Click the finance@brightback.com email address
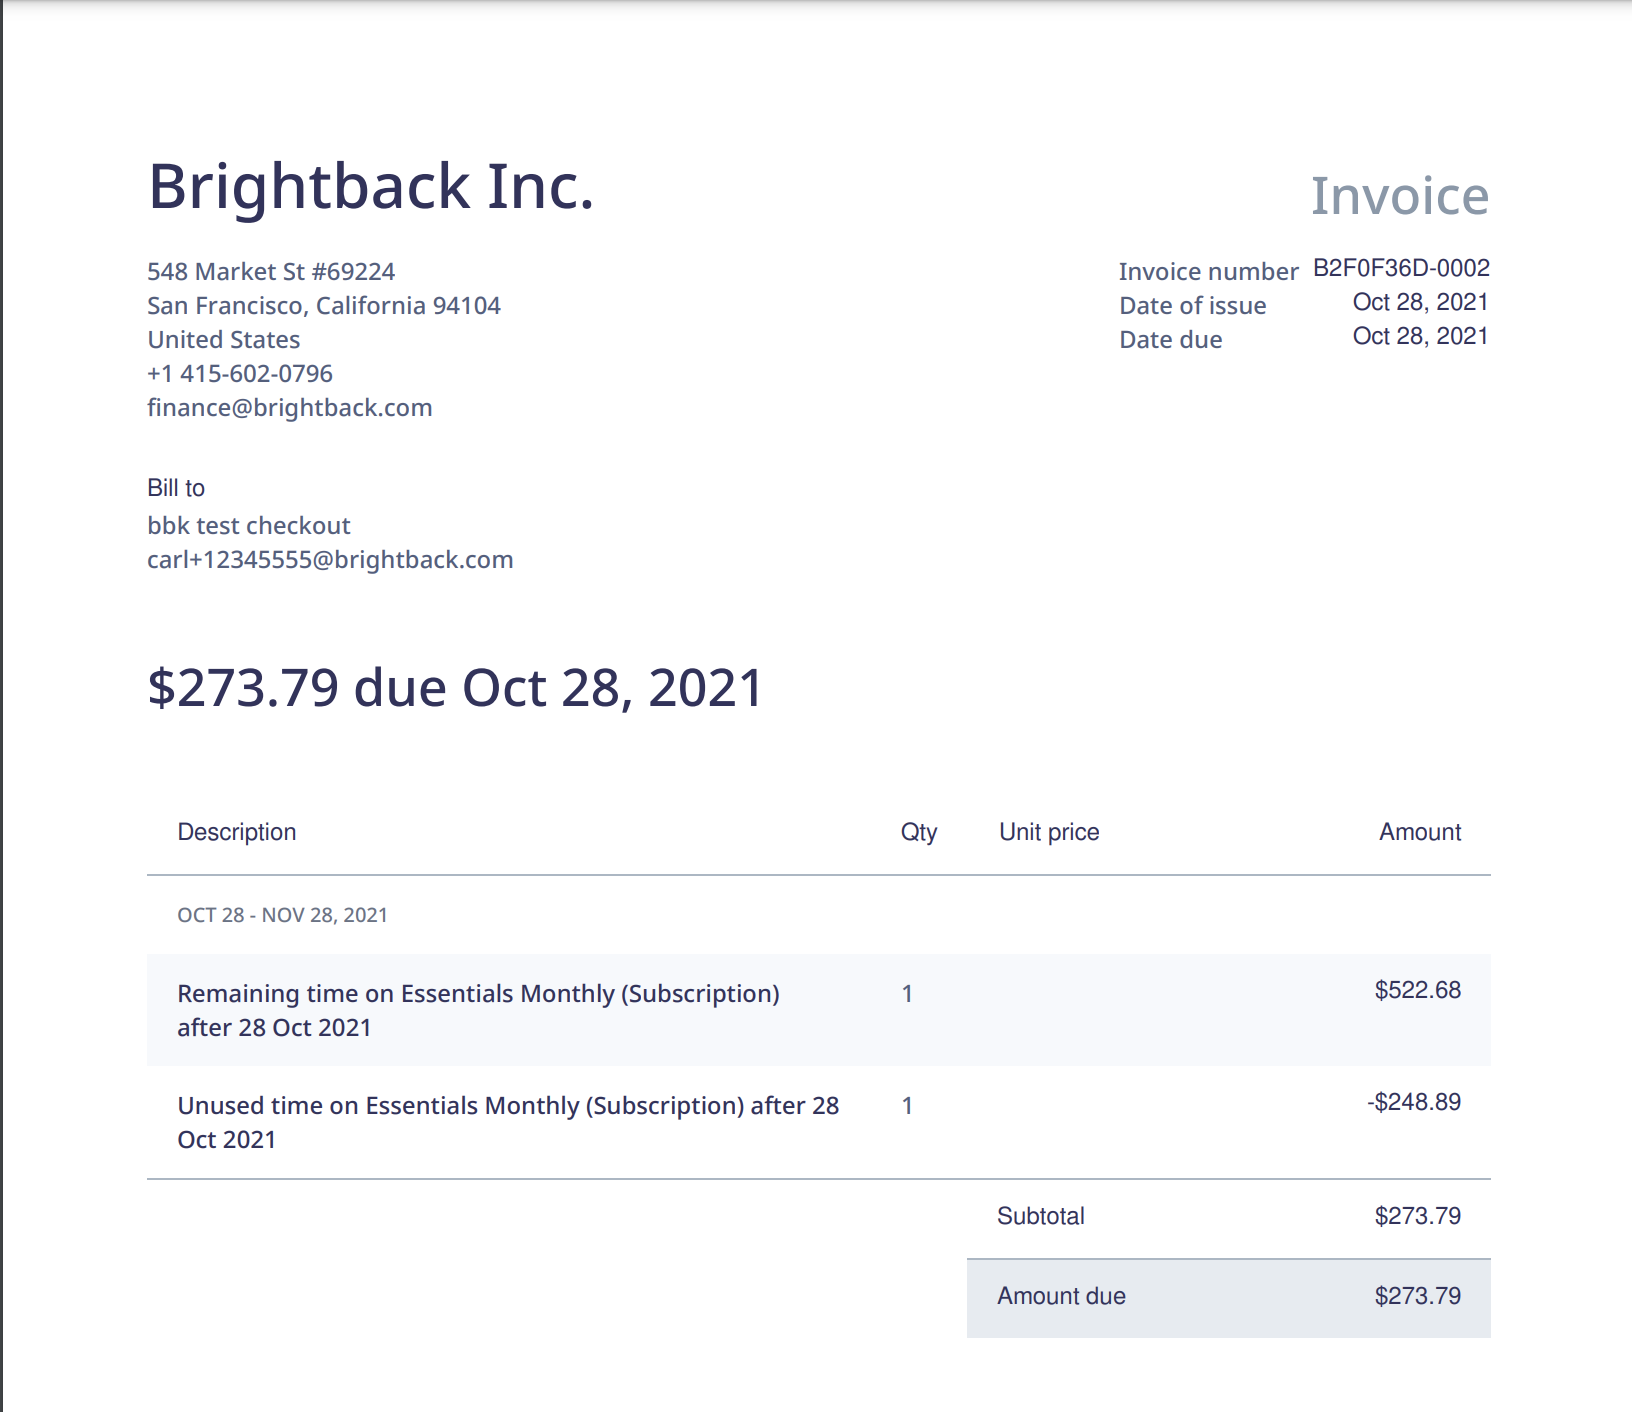 pos(289,408)
